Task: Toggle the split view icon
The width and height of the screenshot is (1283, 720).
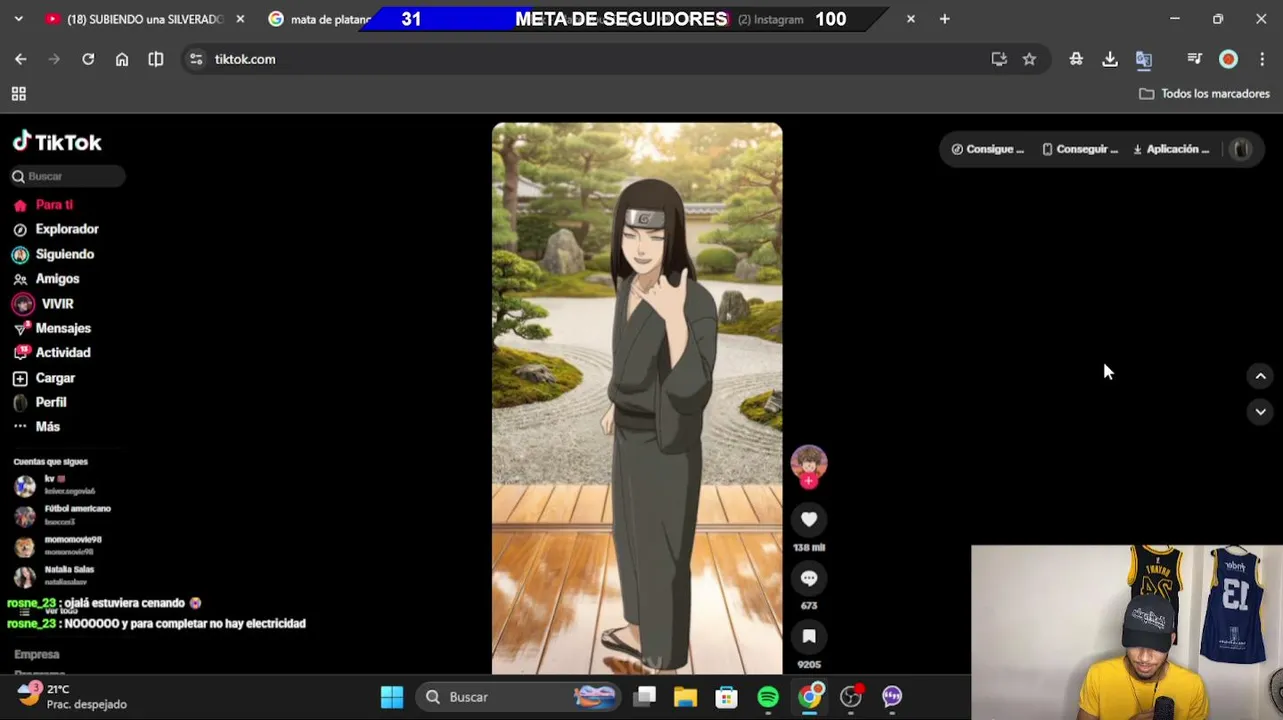Action: point(156,59)
